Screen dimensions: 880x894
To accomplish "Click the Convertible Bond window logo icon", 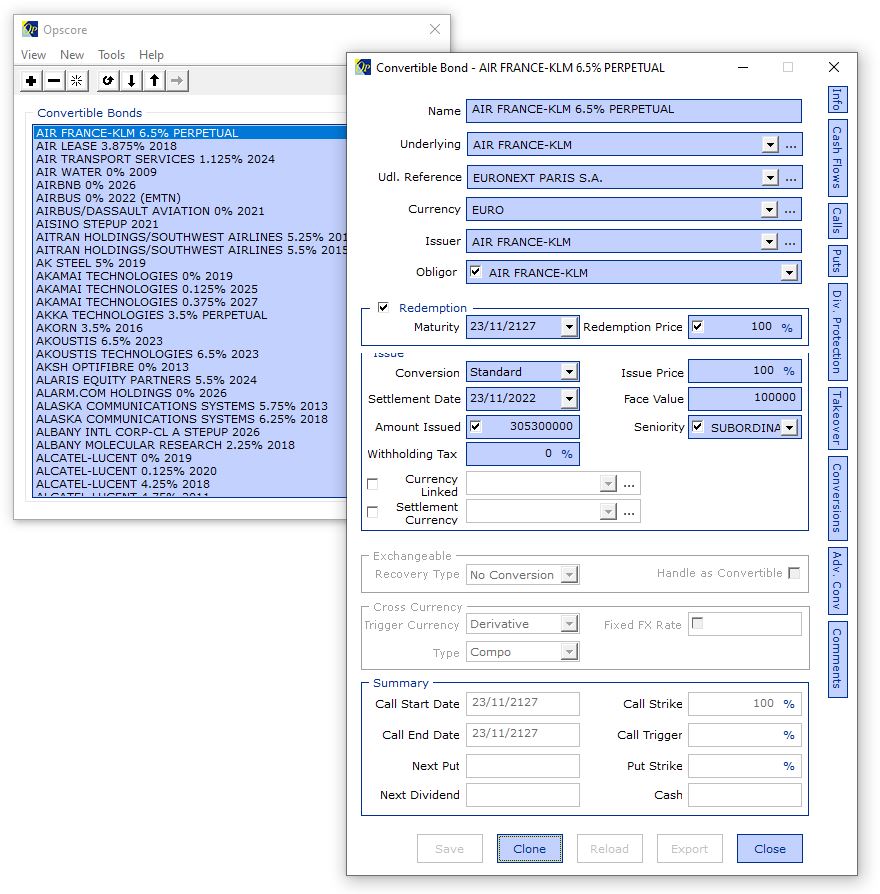I will point(363,67).
